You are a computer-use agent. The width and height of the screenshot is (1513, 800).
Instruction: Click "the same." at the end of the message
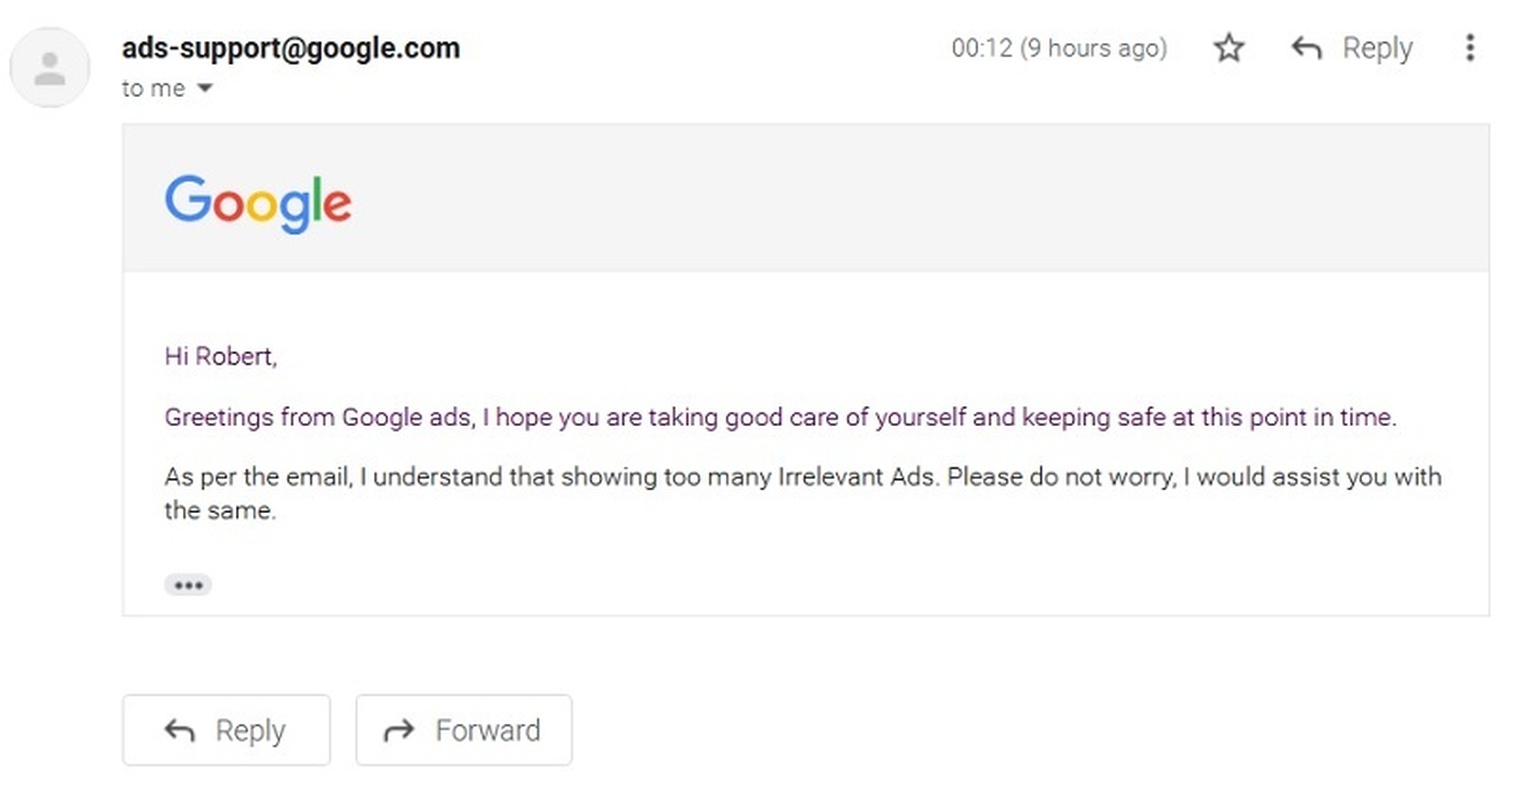pyautogui.click(x=220, y=511)
